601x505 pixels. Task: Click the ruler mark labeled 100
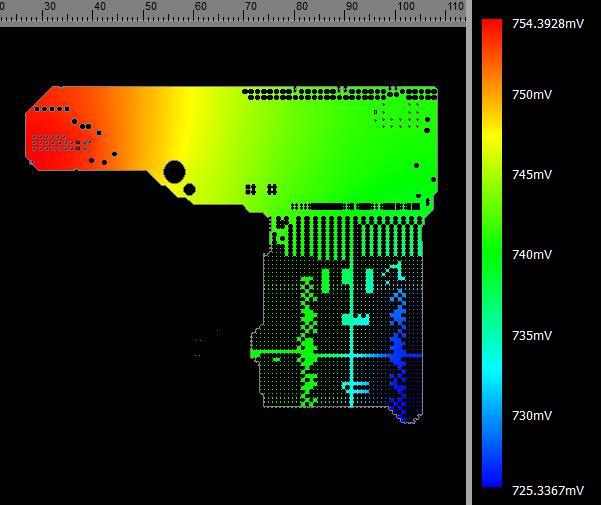point(404,8)
